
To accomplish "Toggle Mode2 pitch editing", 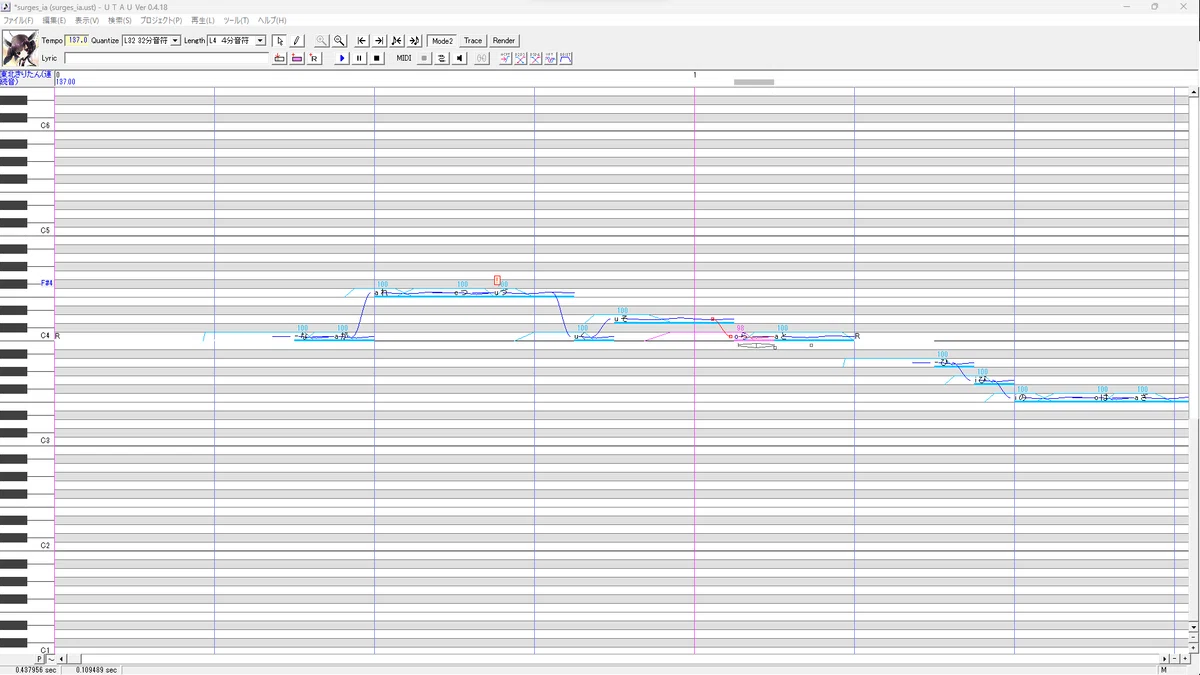I will 441,41.
